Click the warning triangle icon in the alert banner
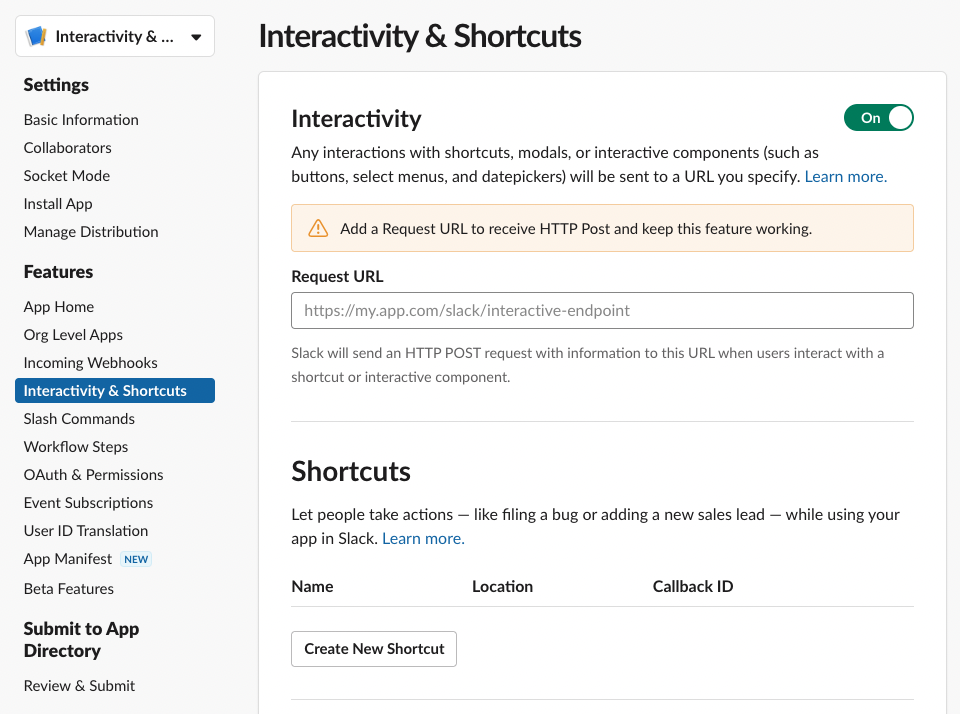This screenshot has height=714, width=960. tap(320, 227)
